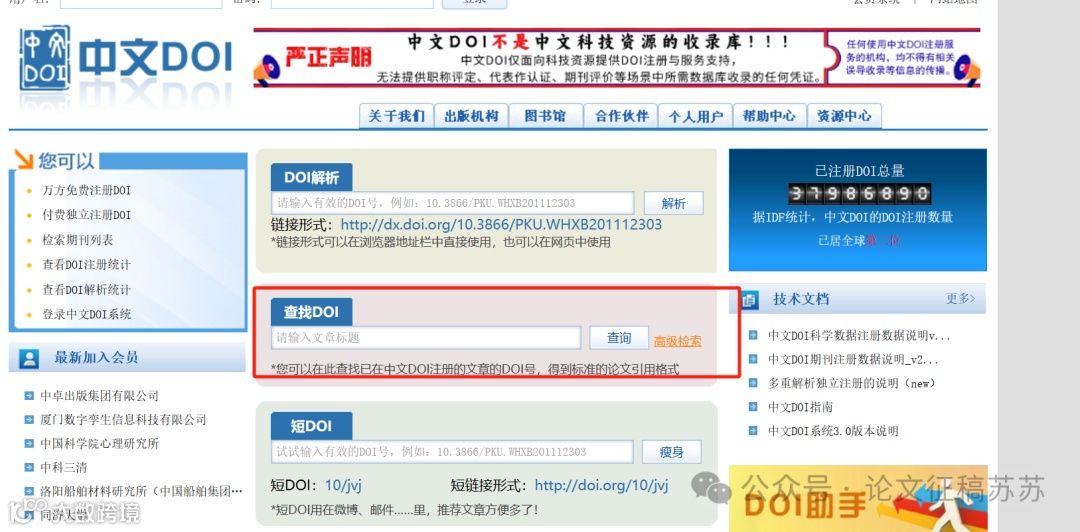Open 高级检索 link
The height and width of the screenshot is (532, 1080).
pyautogui.click(x=678, y=340)
